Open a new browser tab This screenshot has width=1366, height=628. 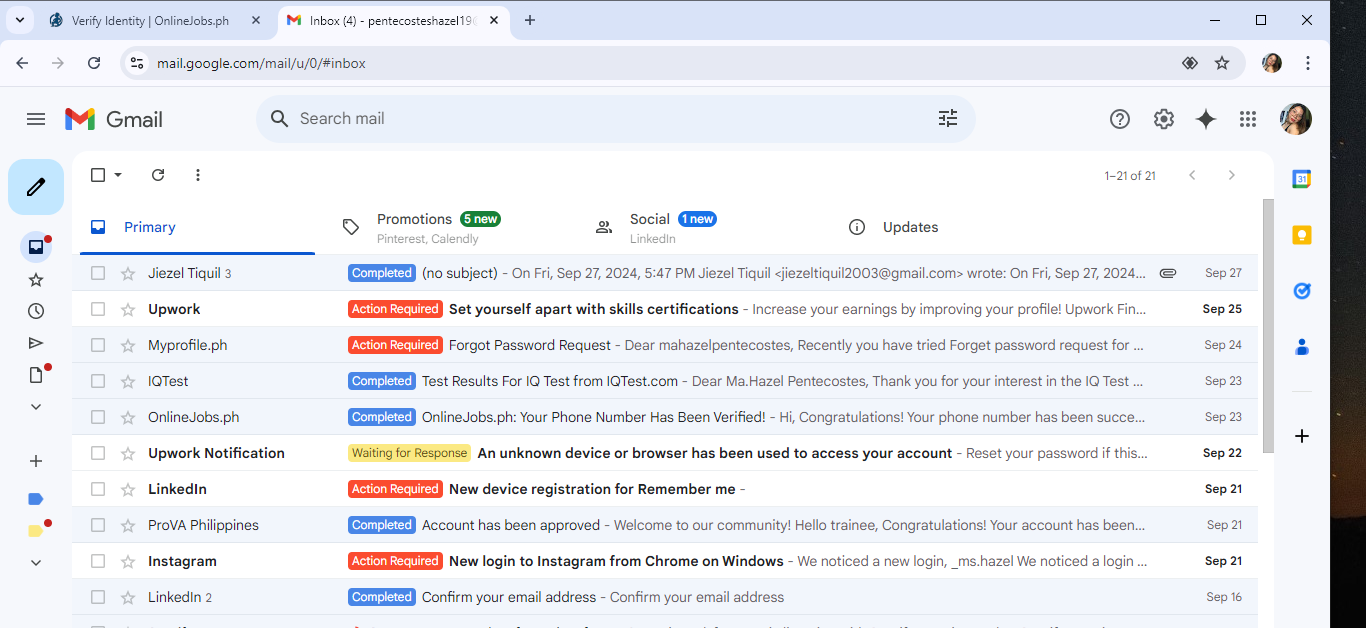[x=530, y=20]
